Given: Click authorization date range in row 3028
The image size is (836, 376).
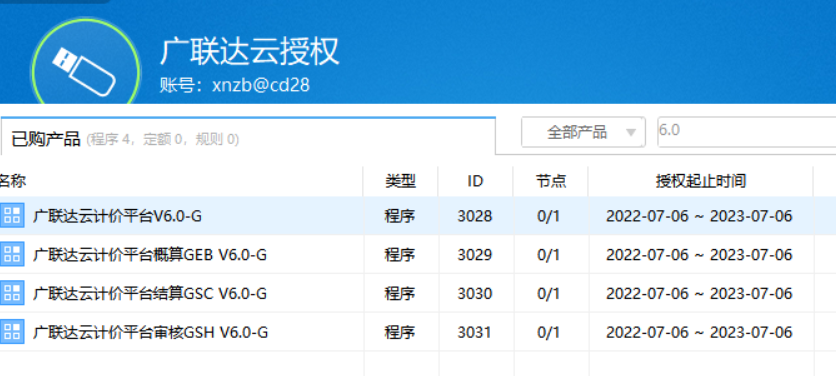Looking at the screenshot, I should coord(700,216).
